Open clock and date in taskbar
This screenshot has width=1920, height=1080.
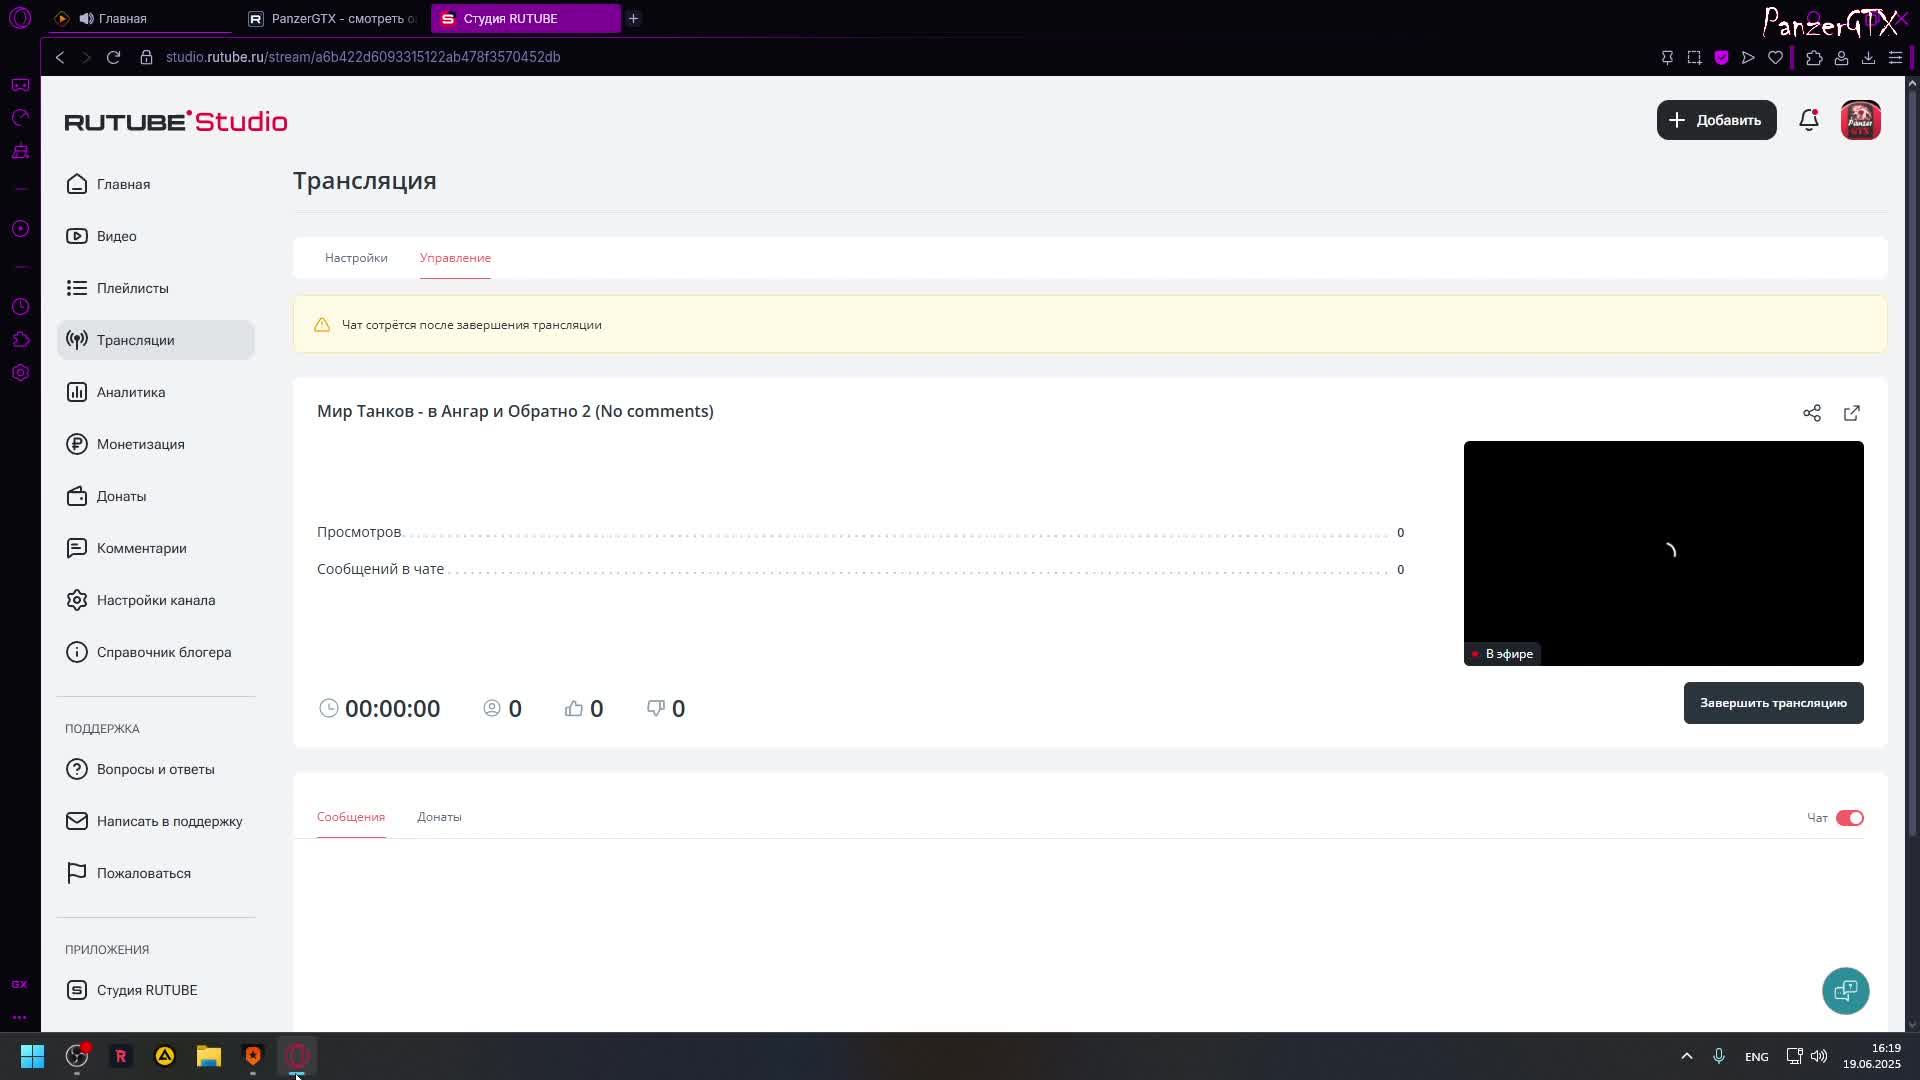1871,1056
